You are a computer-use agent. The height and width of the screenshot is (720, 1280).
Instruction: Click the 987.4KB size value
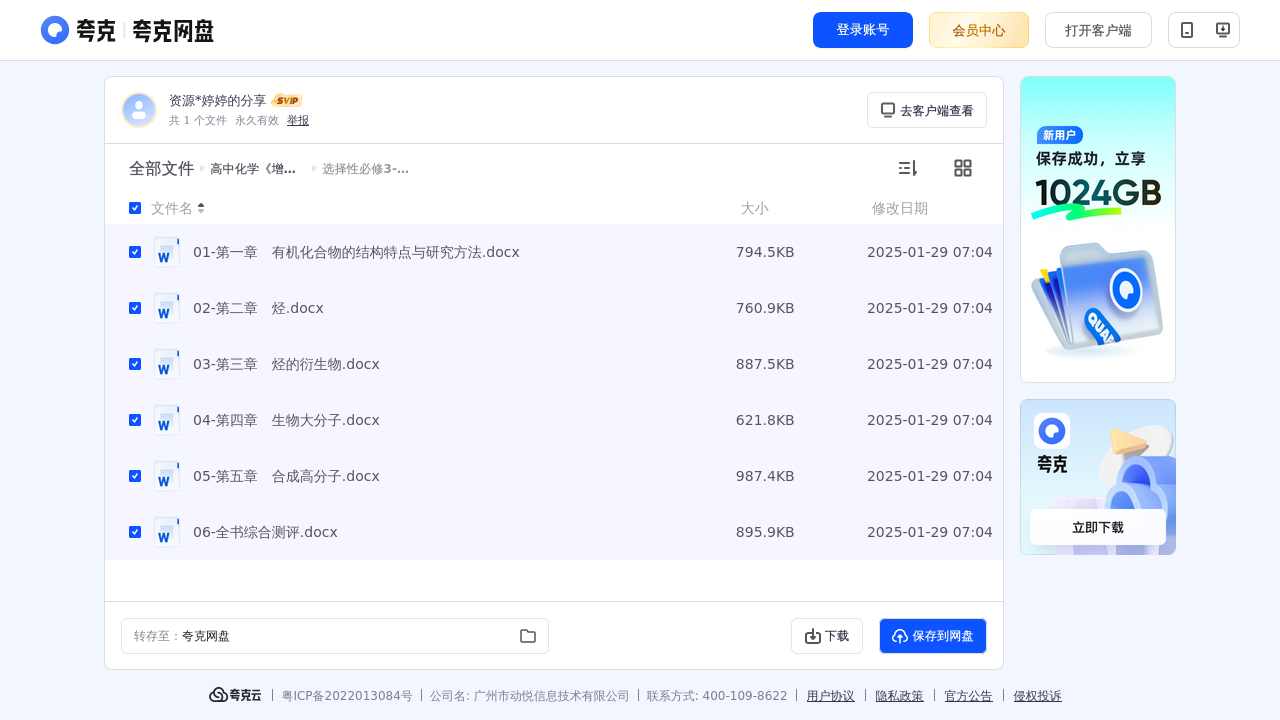765,476
